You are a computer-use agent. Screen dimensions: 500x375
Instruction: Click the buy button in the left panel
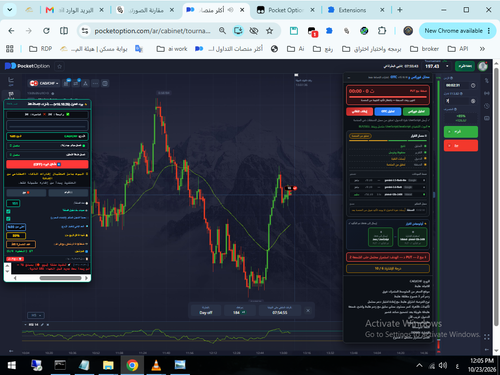coord(68,193)
